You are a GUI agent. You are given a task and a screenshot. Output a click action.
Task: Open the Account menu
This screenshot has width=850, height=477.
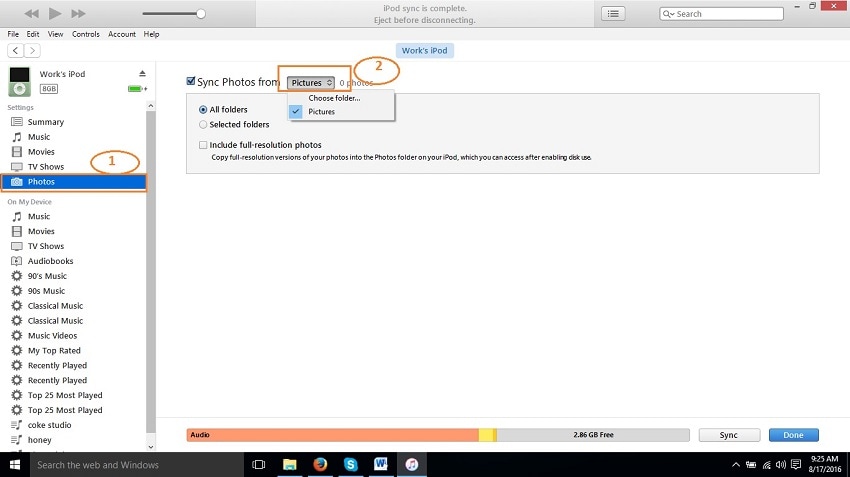[x=122, y=34]
